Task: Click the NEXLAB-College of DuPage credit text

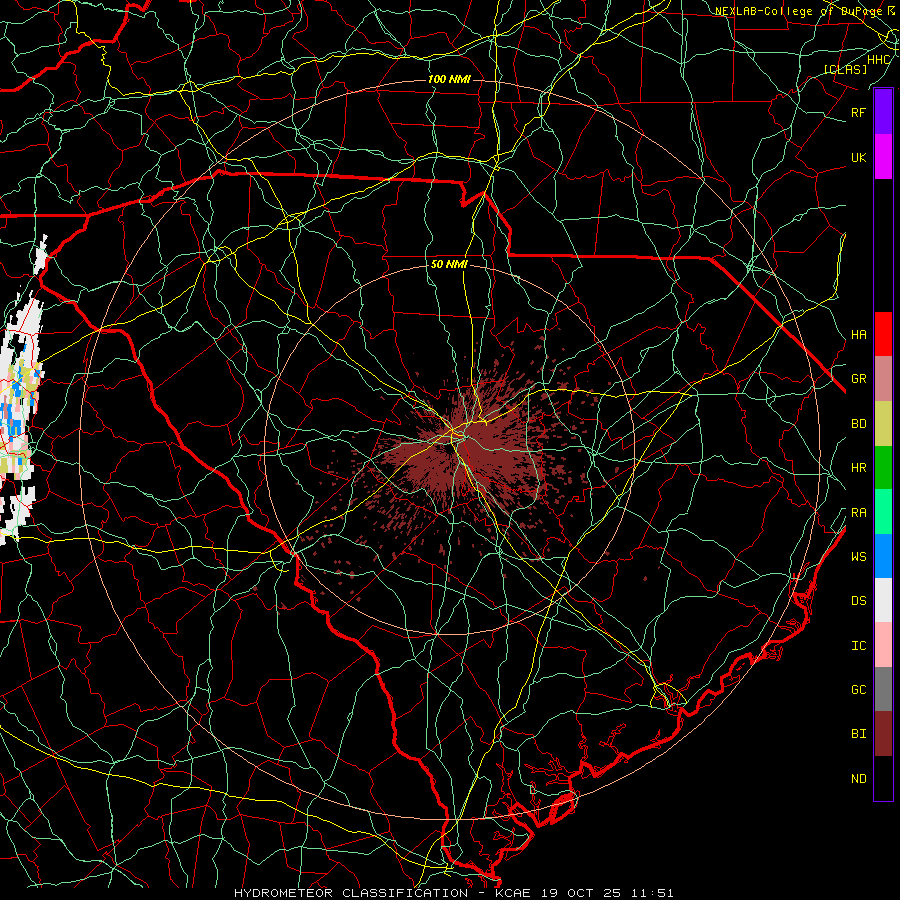Action: tap(799, 11)
